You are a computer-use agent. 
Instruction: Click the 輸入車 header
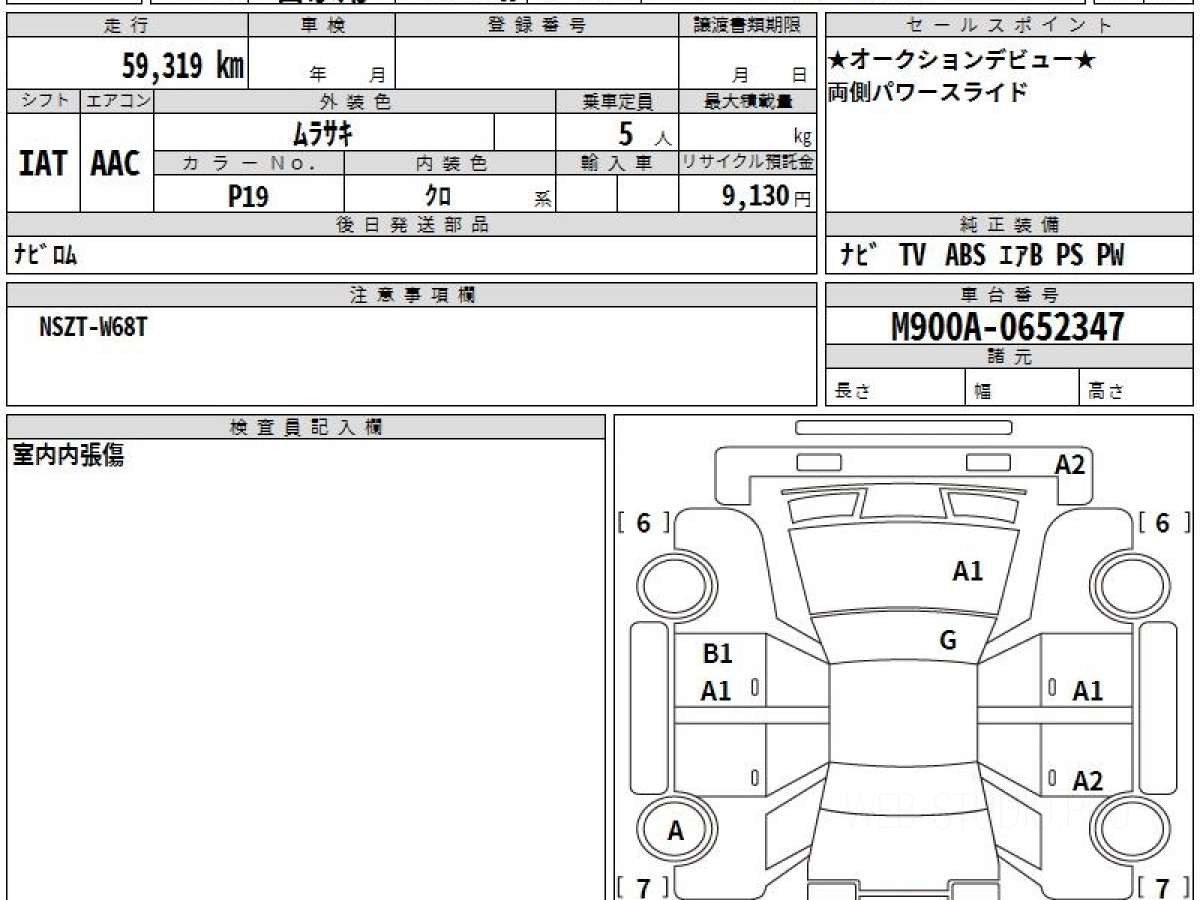617,163
